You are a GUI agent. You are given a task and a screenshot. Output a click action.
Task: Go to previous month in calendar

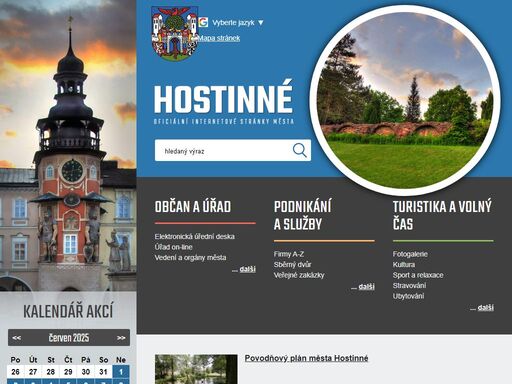16,338
